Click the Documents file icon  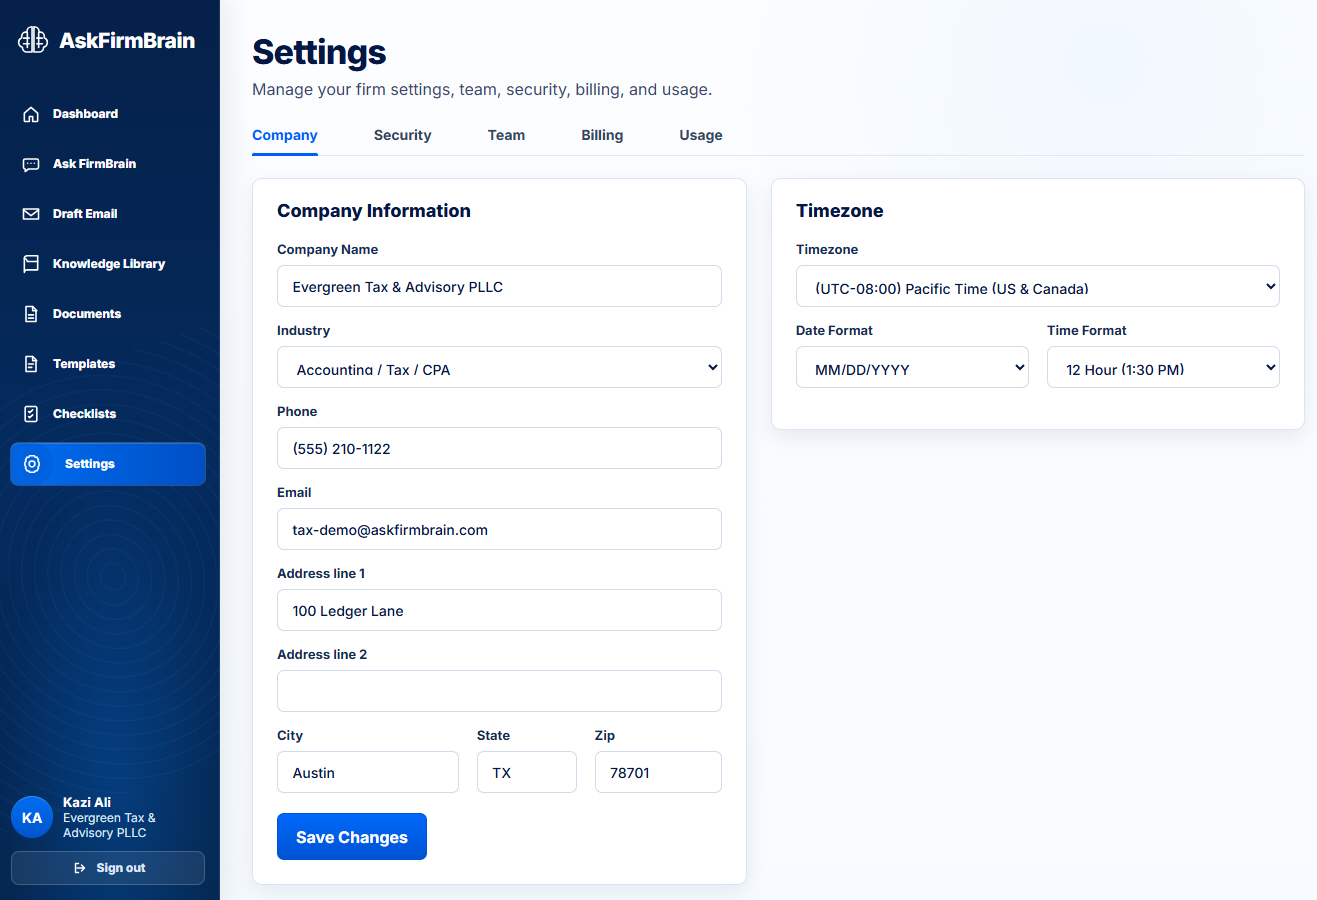coord(31,314)
